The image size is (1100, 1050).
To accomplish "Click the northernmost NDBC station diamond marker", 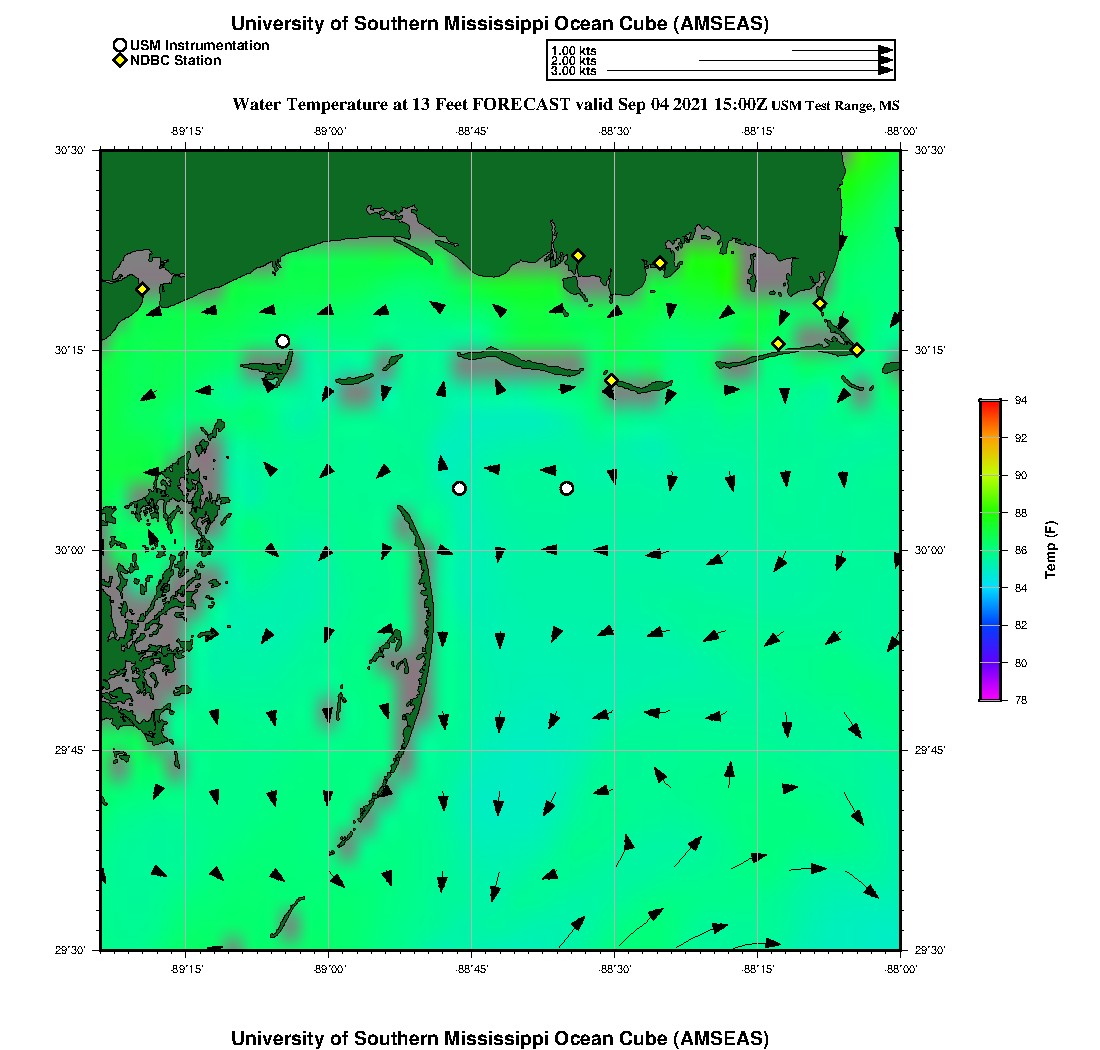I will click(x=578, y=255).
